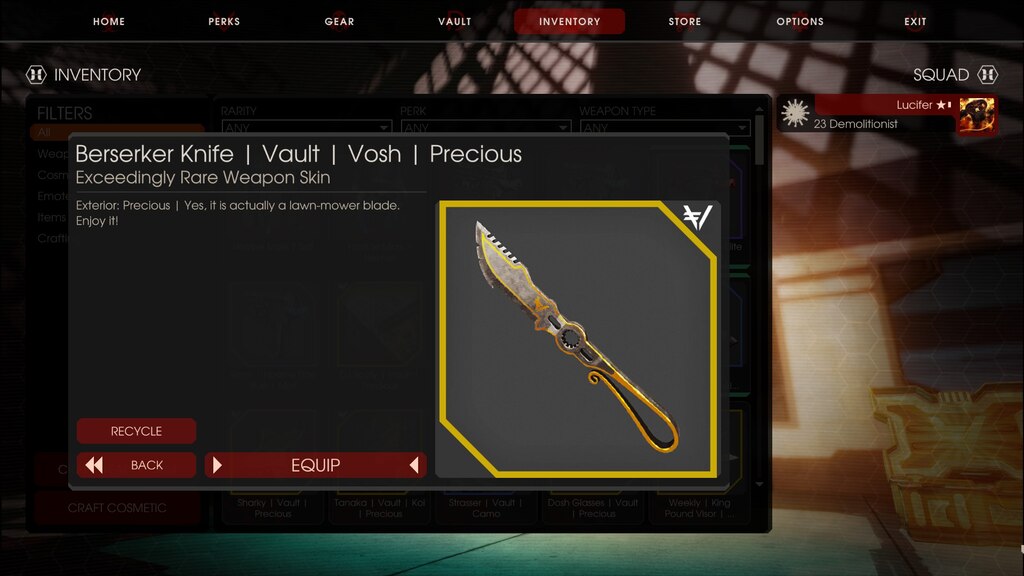1024x576 pixels.
Task: Go back with the BACK button
Action: pyautogui.click(x=136, y=465)
